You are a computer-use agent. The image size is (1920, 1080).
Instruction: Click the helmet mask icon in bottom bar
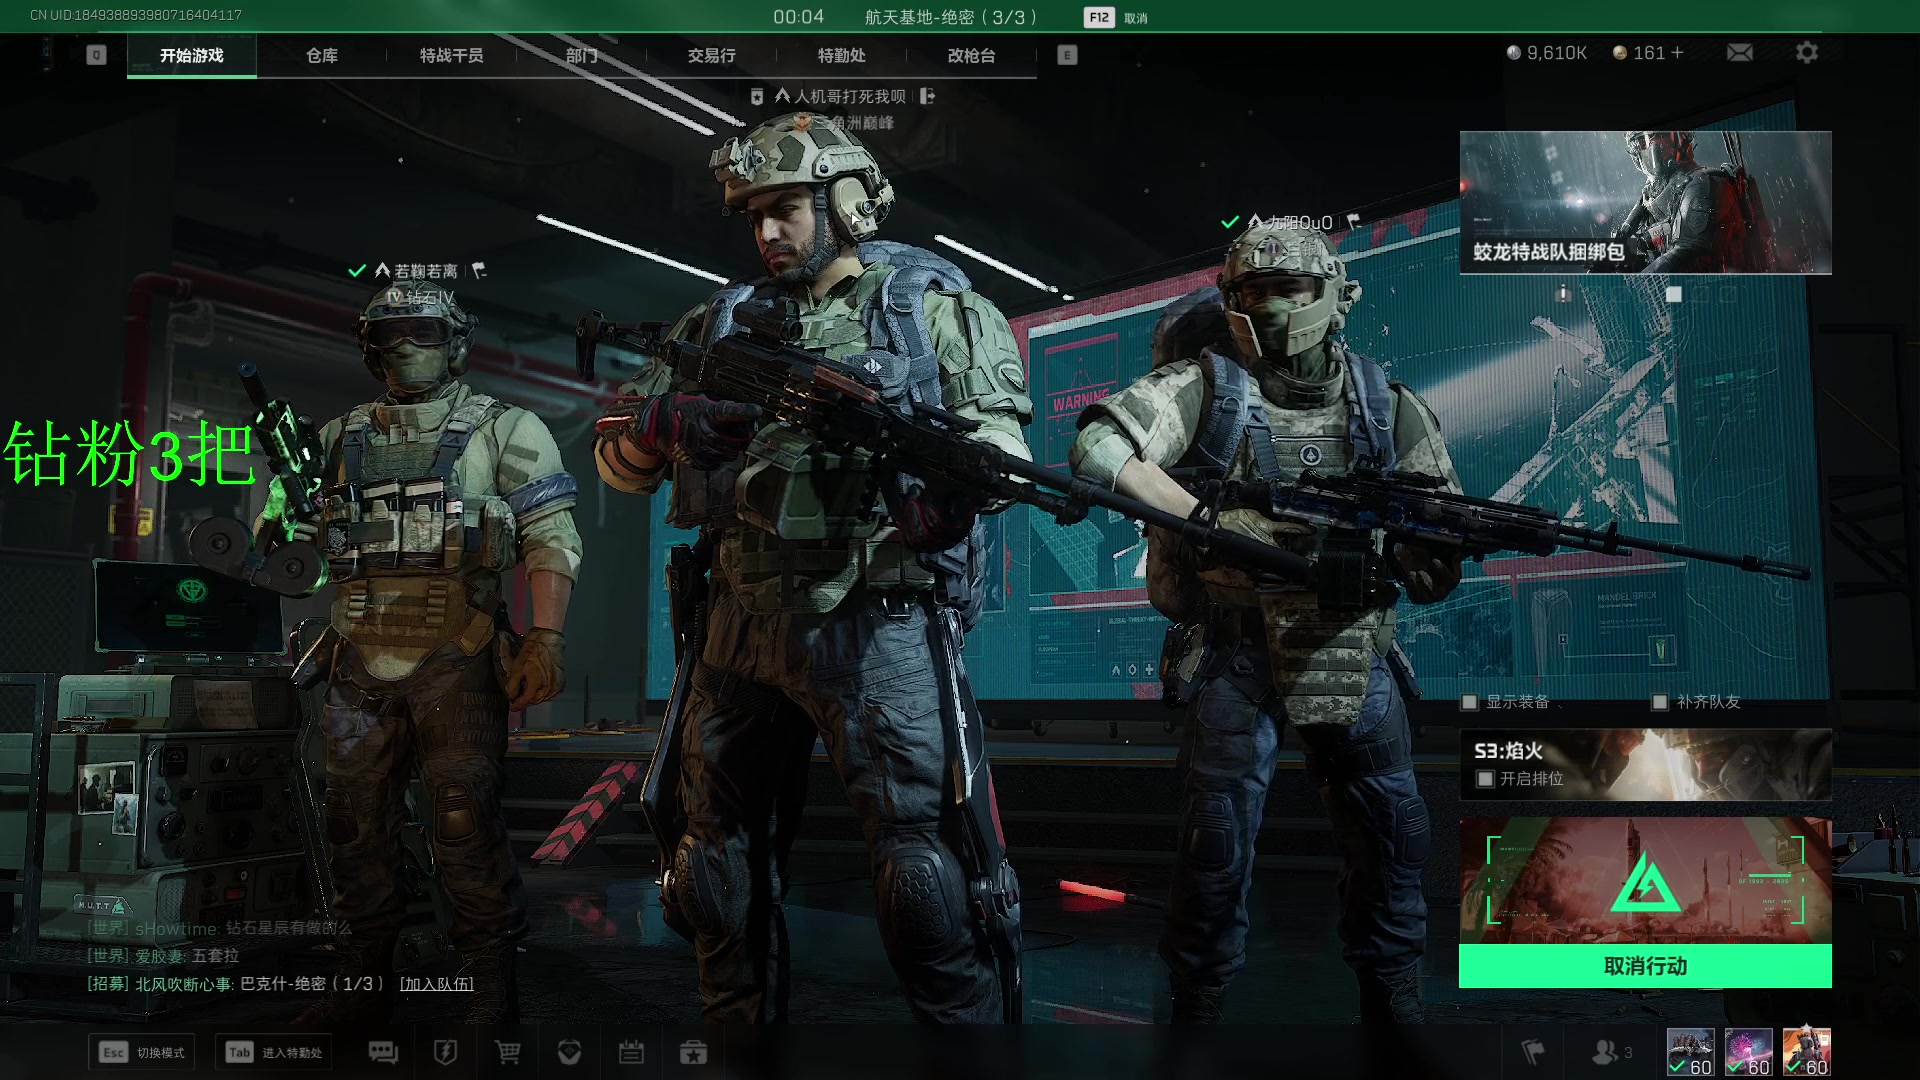[x=569, y=1052]
